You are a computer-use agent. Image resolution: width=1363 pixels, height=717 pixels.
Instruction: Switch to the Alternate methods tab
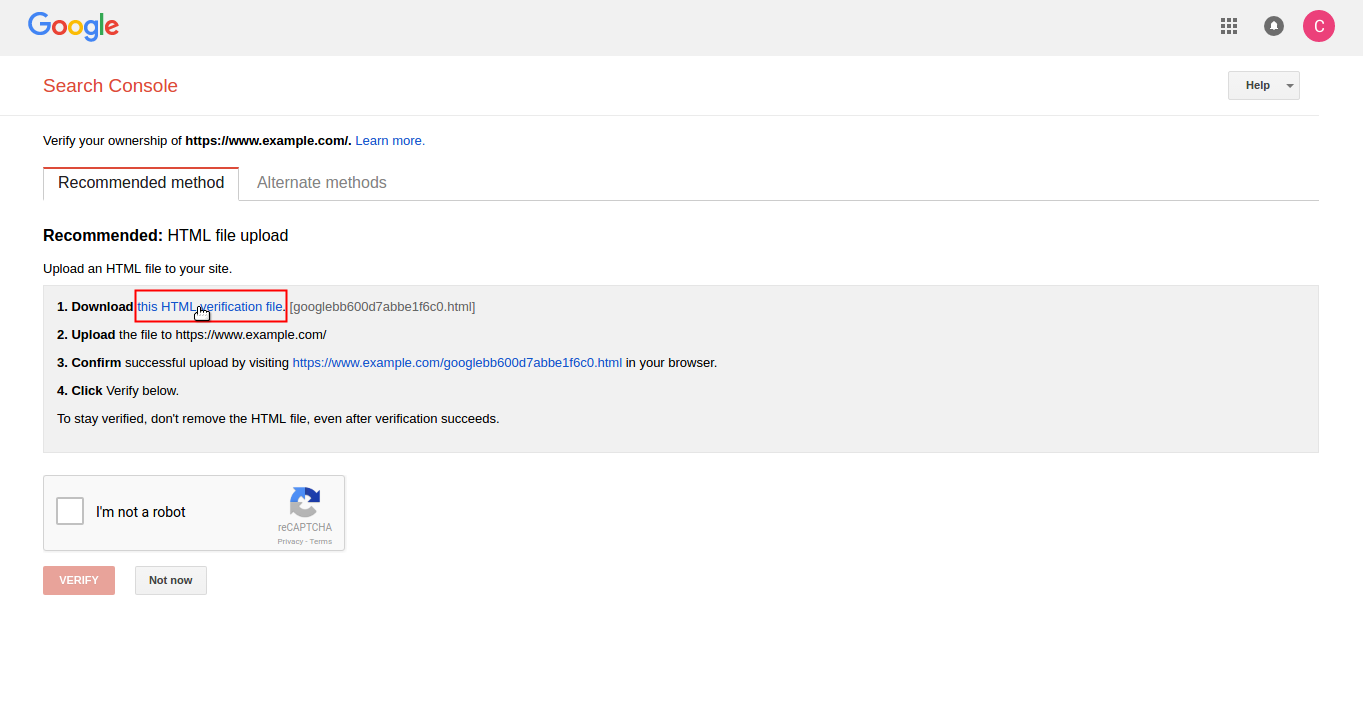click(322, 183)
